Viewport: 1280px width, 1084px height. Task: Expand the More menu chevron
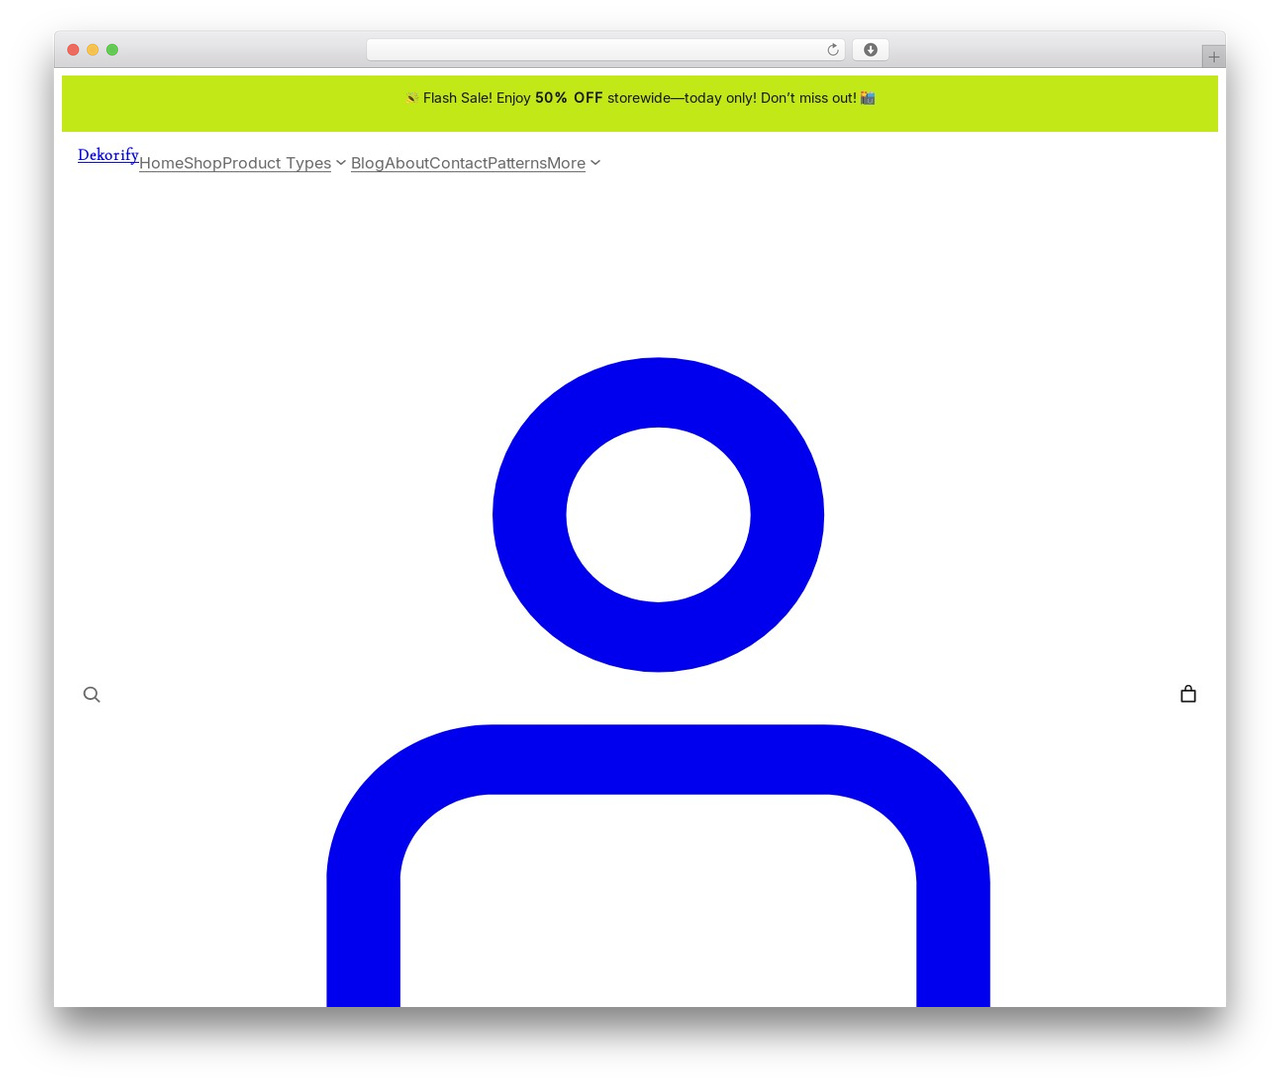tap(595, 163)
